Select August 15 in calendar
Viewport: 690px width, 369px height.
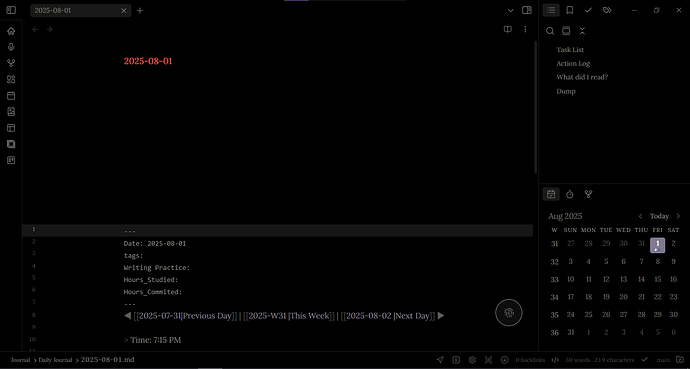[x=657, y=279]
